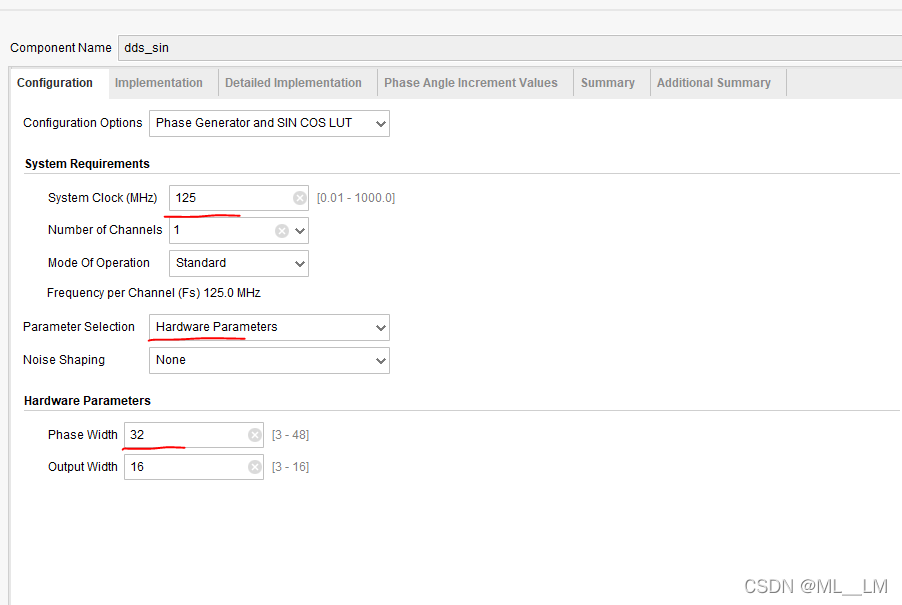902x605 pixels.
Task: Click the Phase Width label
Action: pyautogui.click(x=83, y=435)
